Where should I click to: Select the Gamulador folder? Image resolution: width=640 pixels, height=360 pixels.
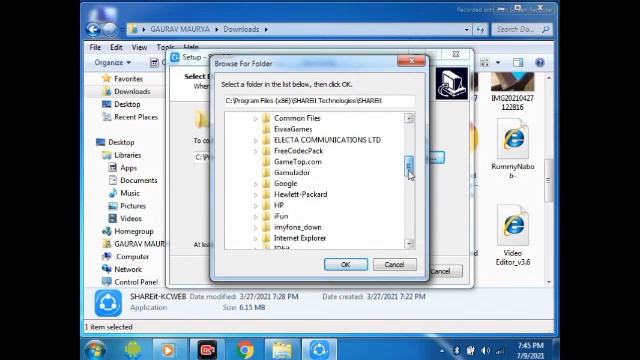pyautogui.click(x=292, y=173)
